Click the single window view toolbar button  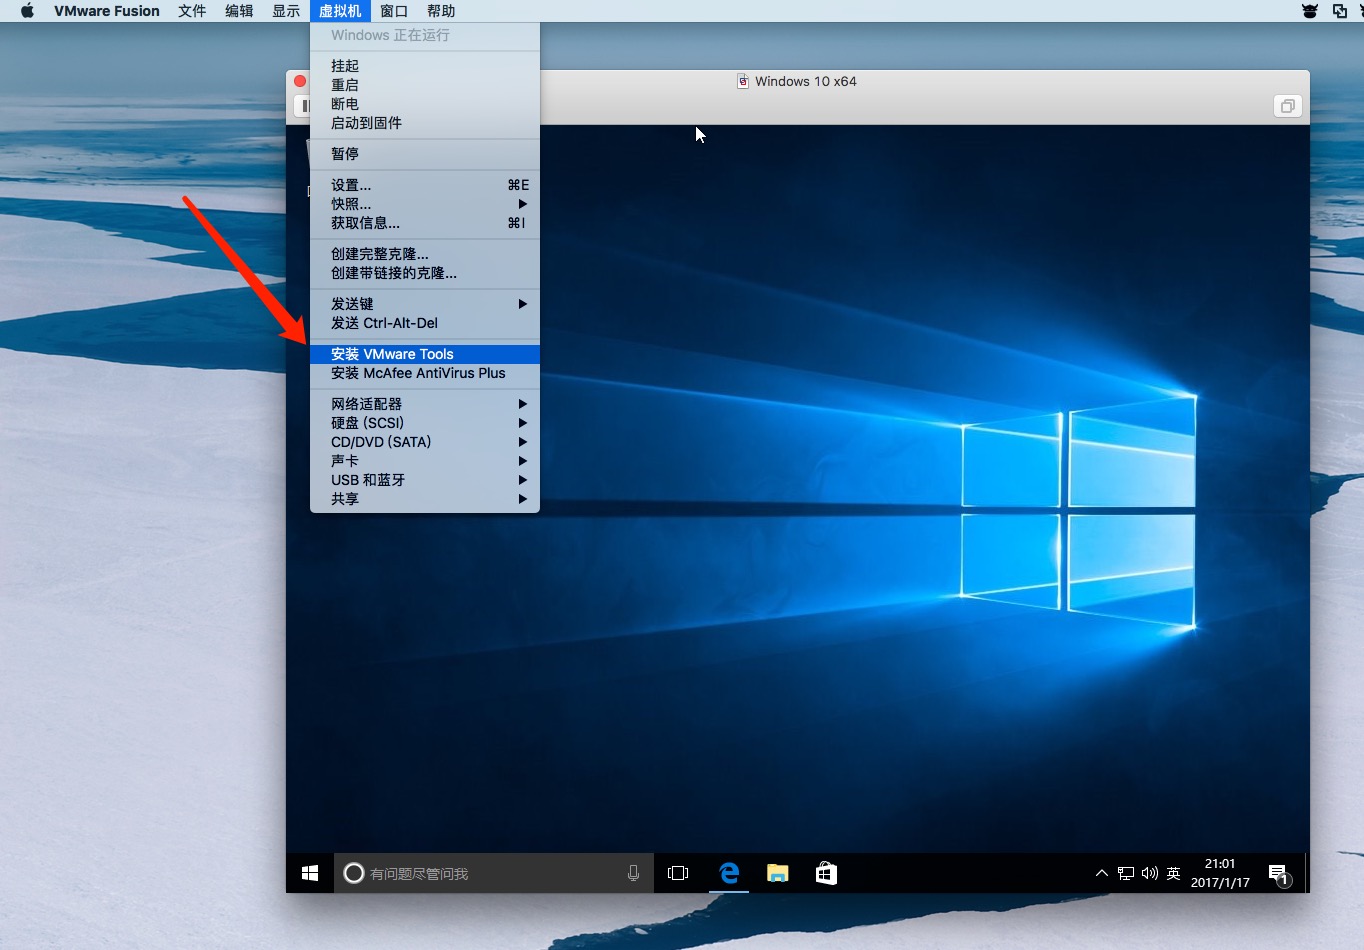(1288, 106)
